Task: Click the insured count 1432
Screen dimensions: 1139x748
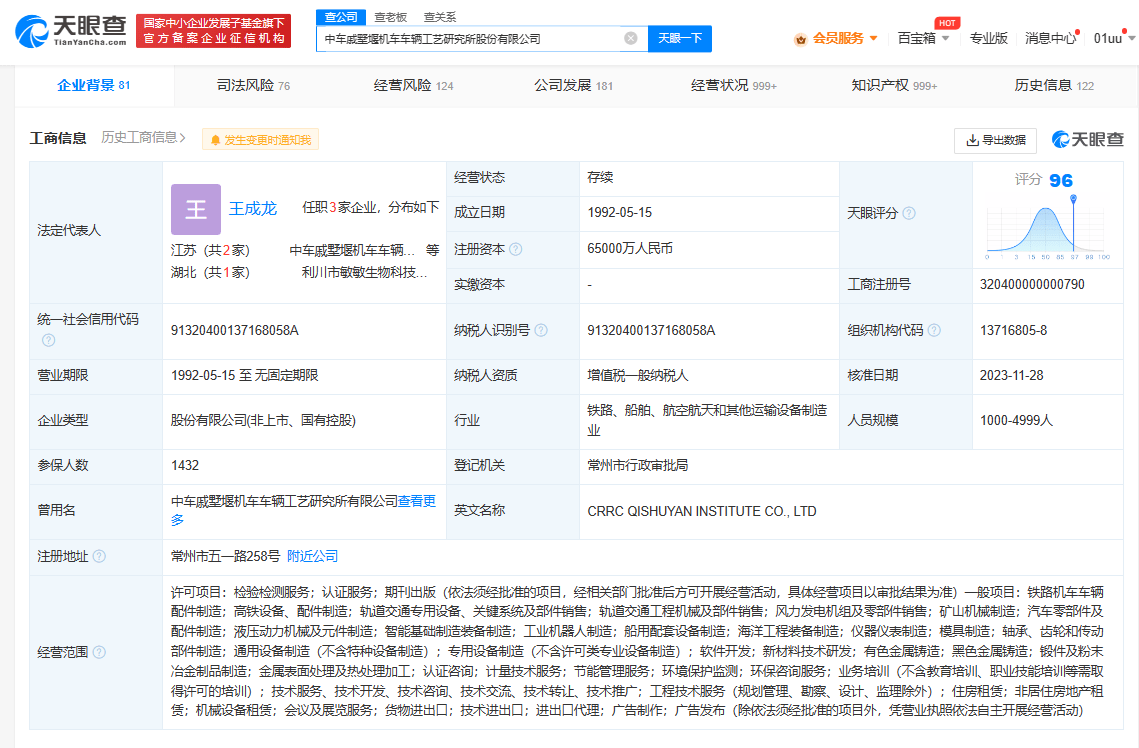Action: pyautogui.click(x=185, y=466)
